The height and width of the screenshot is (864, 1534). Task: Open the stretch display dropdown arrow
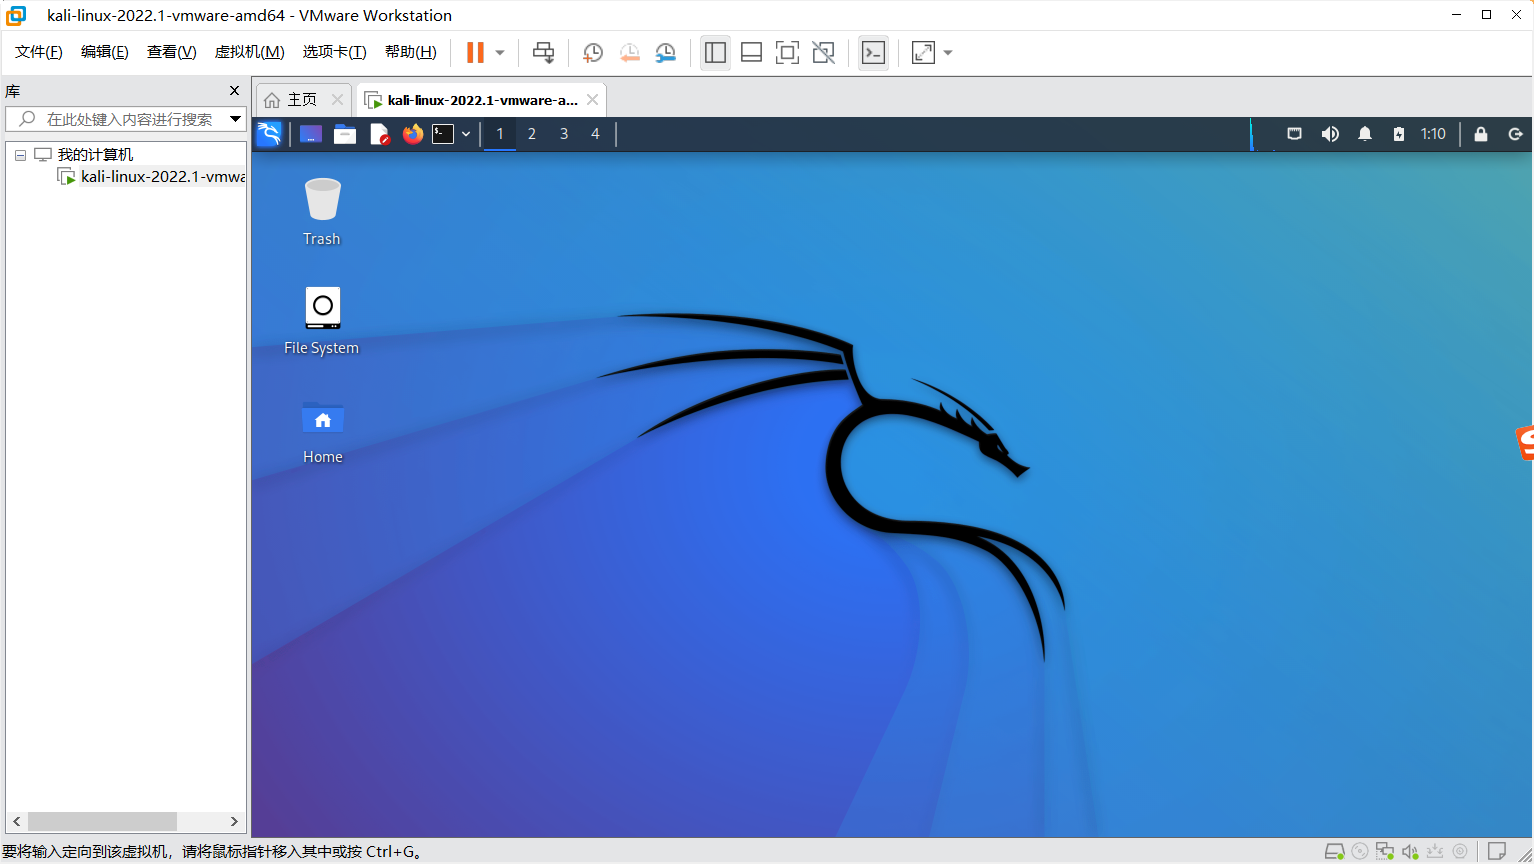click(x=948, y=53)
